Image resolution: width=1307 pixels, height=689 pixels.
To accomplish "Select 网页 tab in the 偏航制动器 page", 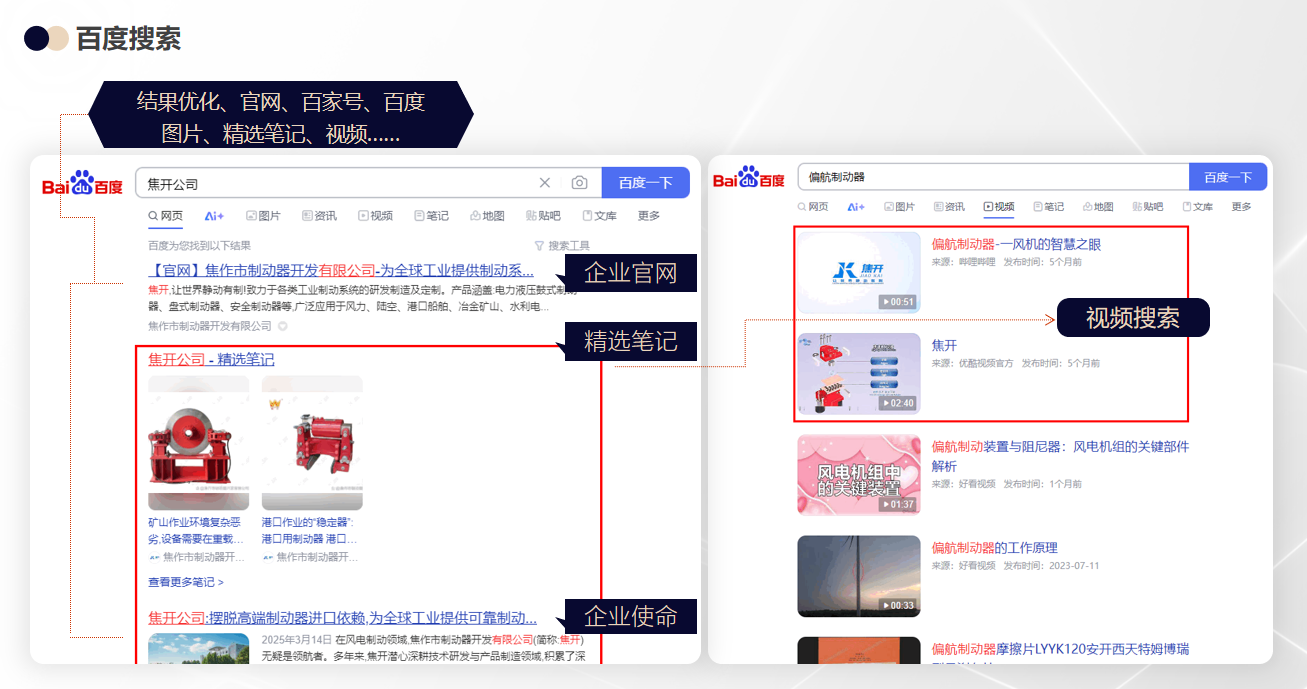I will click(813, 207).
